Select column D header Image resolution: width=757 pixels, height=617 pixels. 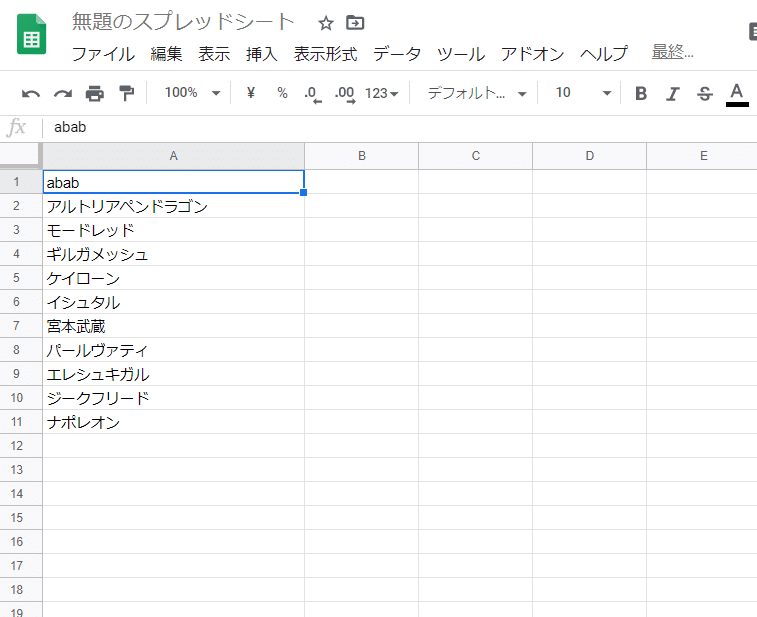[589, 156]
